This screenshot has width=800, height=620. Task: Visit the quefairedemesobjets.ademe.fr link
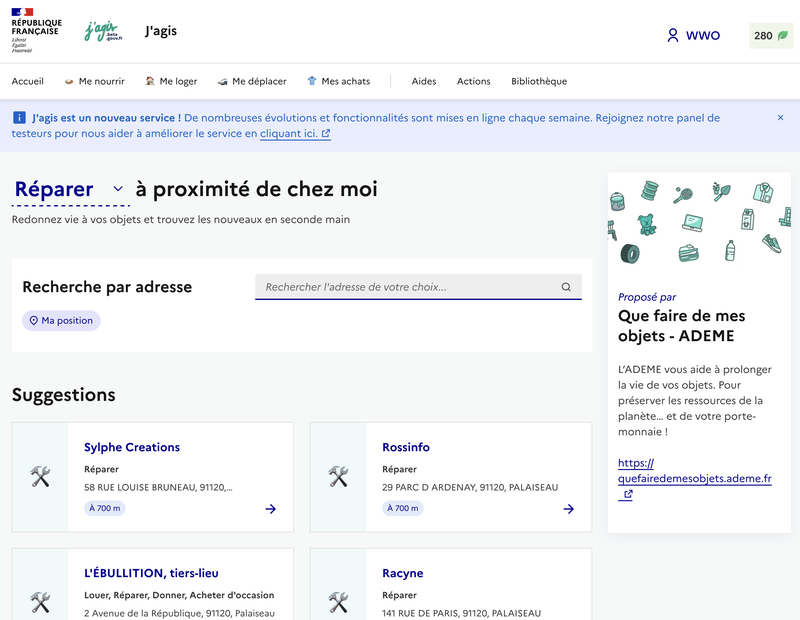pyautogui.click(x=694, y=471)
